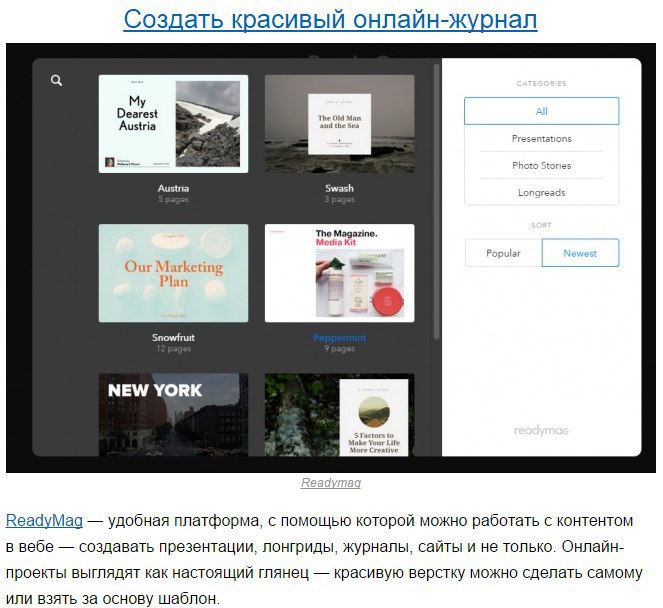Click the Swash template title

point(340,189)
